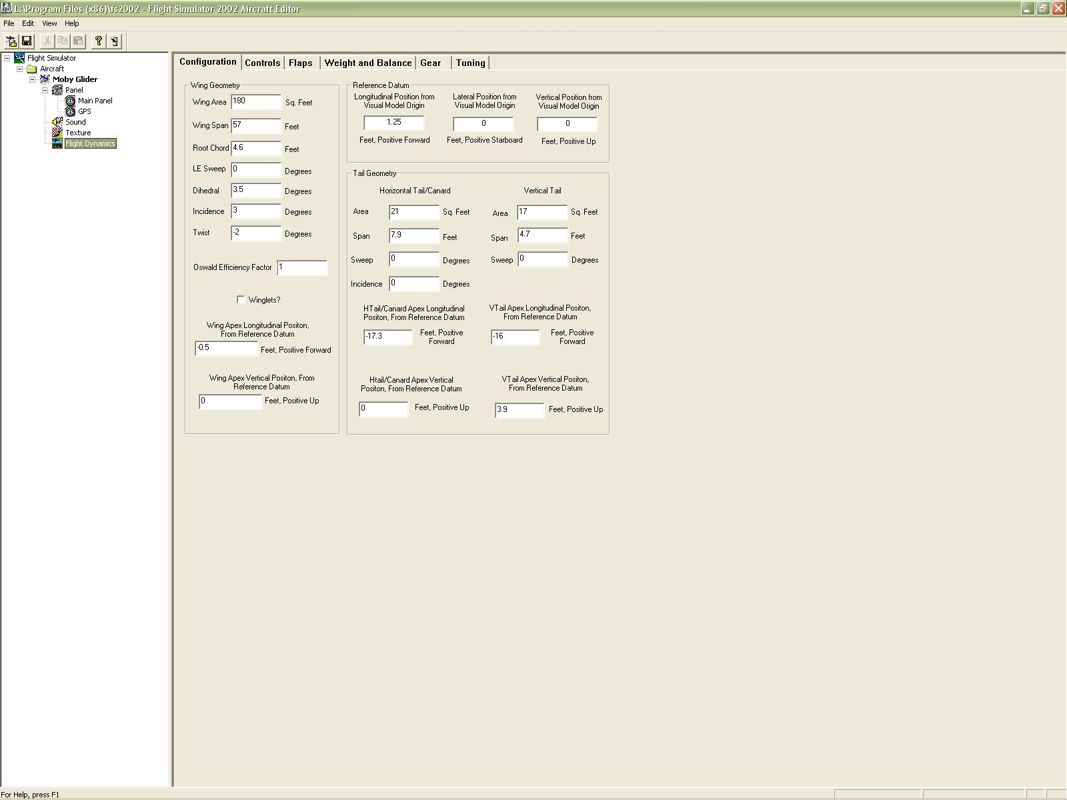Click the save floppy disk icon
This screenshot has width=1067, height=800.
pos(27,41)
